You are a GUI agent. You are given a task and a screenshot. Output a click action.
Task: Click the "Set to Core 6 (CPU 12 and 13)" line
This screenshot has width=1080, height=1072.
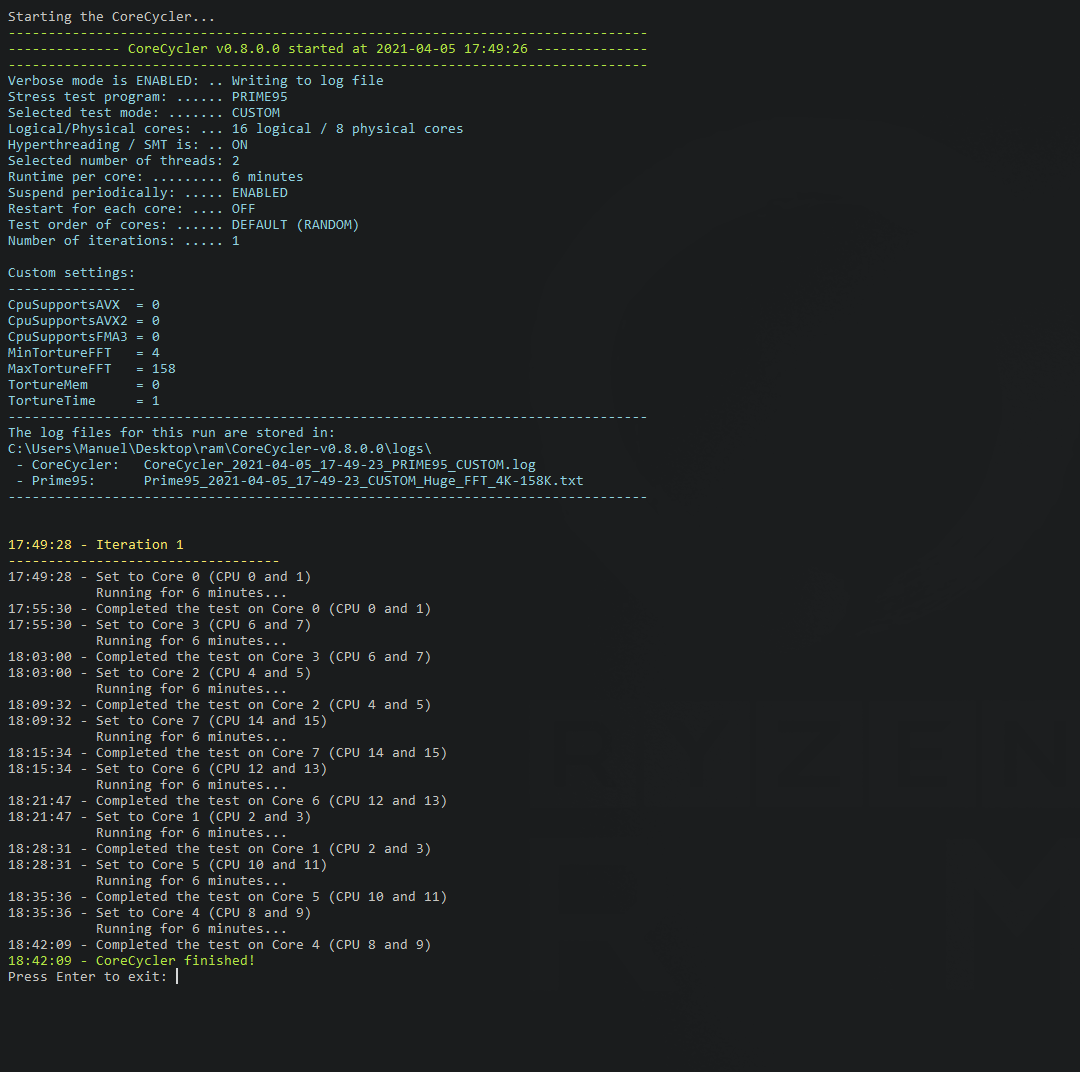[167, 769]
